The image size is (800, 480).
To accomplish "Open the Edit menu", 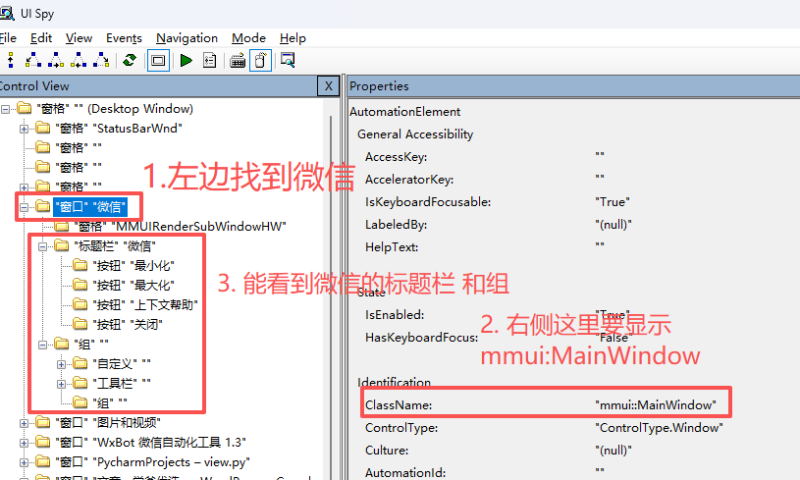I will 41,38.
